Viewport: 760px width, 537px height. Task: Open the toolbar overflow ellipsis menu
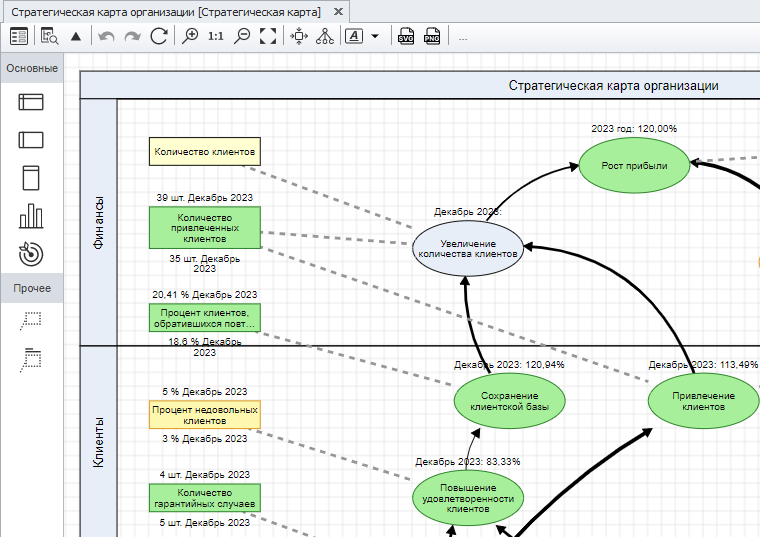[463, 37]
